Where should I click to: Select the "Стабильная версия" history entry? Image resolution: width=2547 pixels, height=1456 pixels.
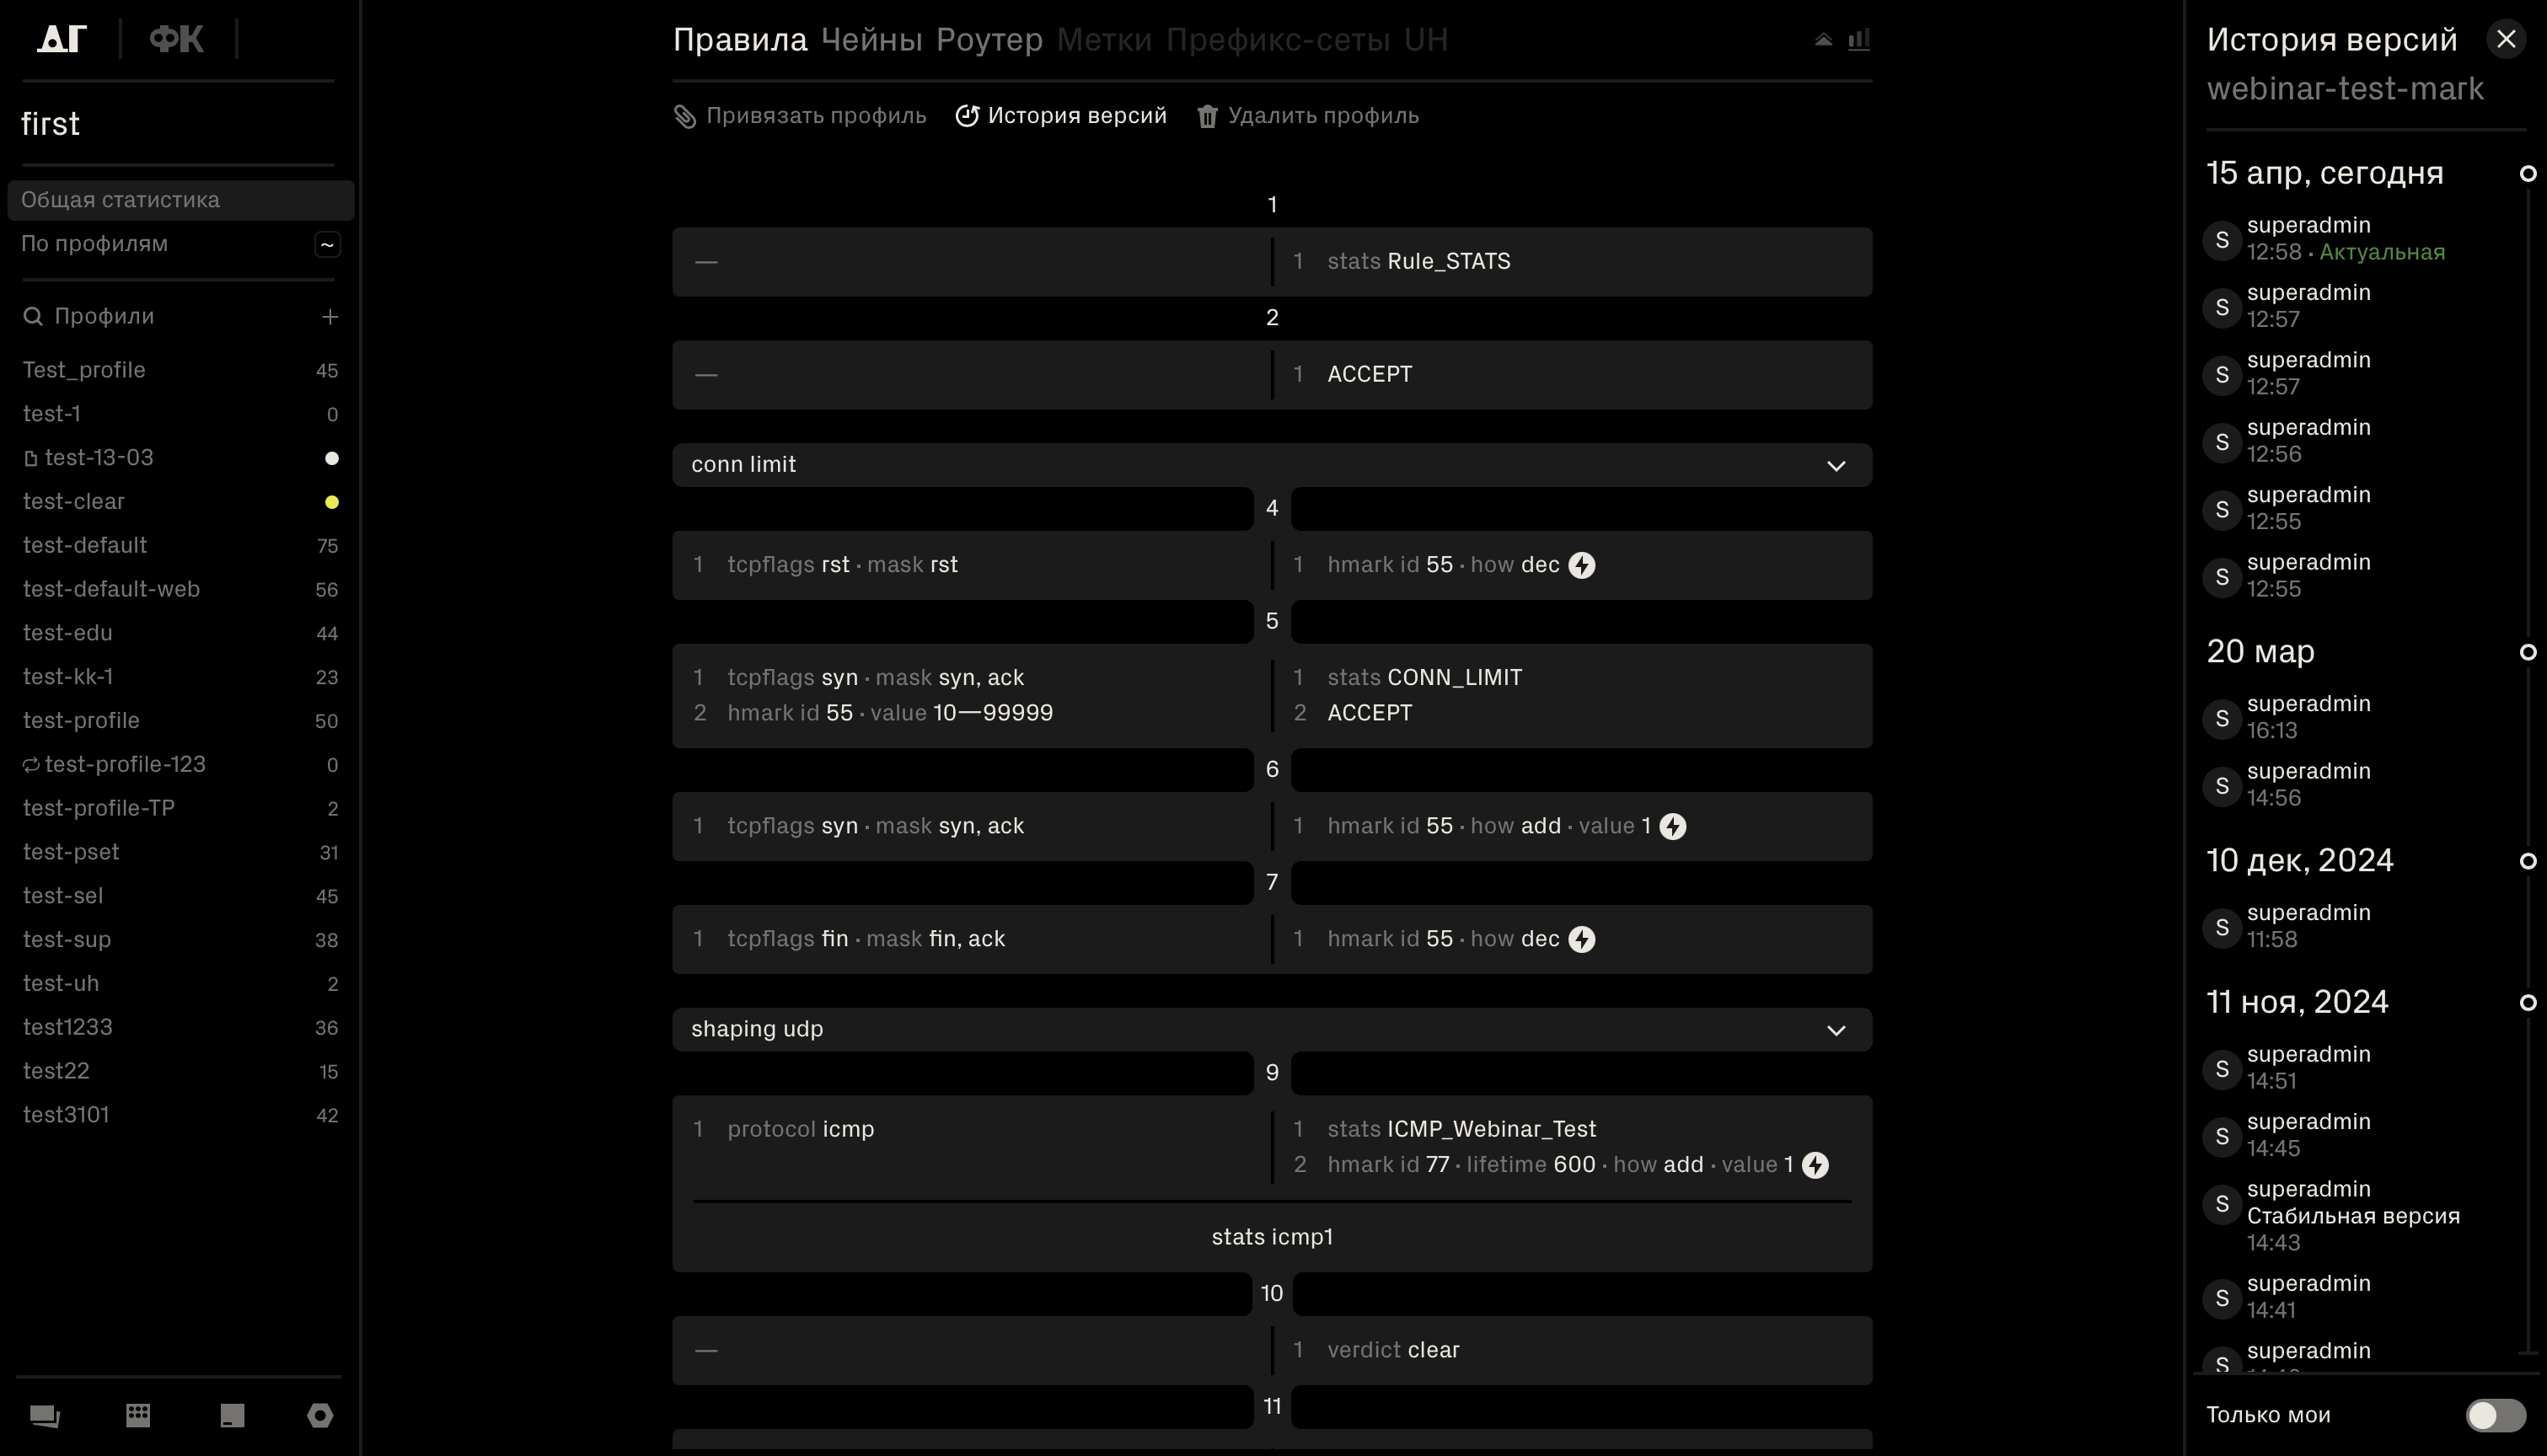click(2352, 1216)
